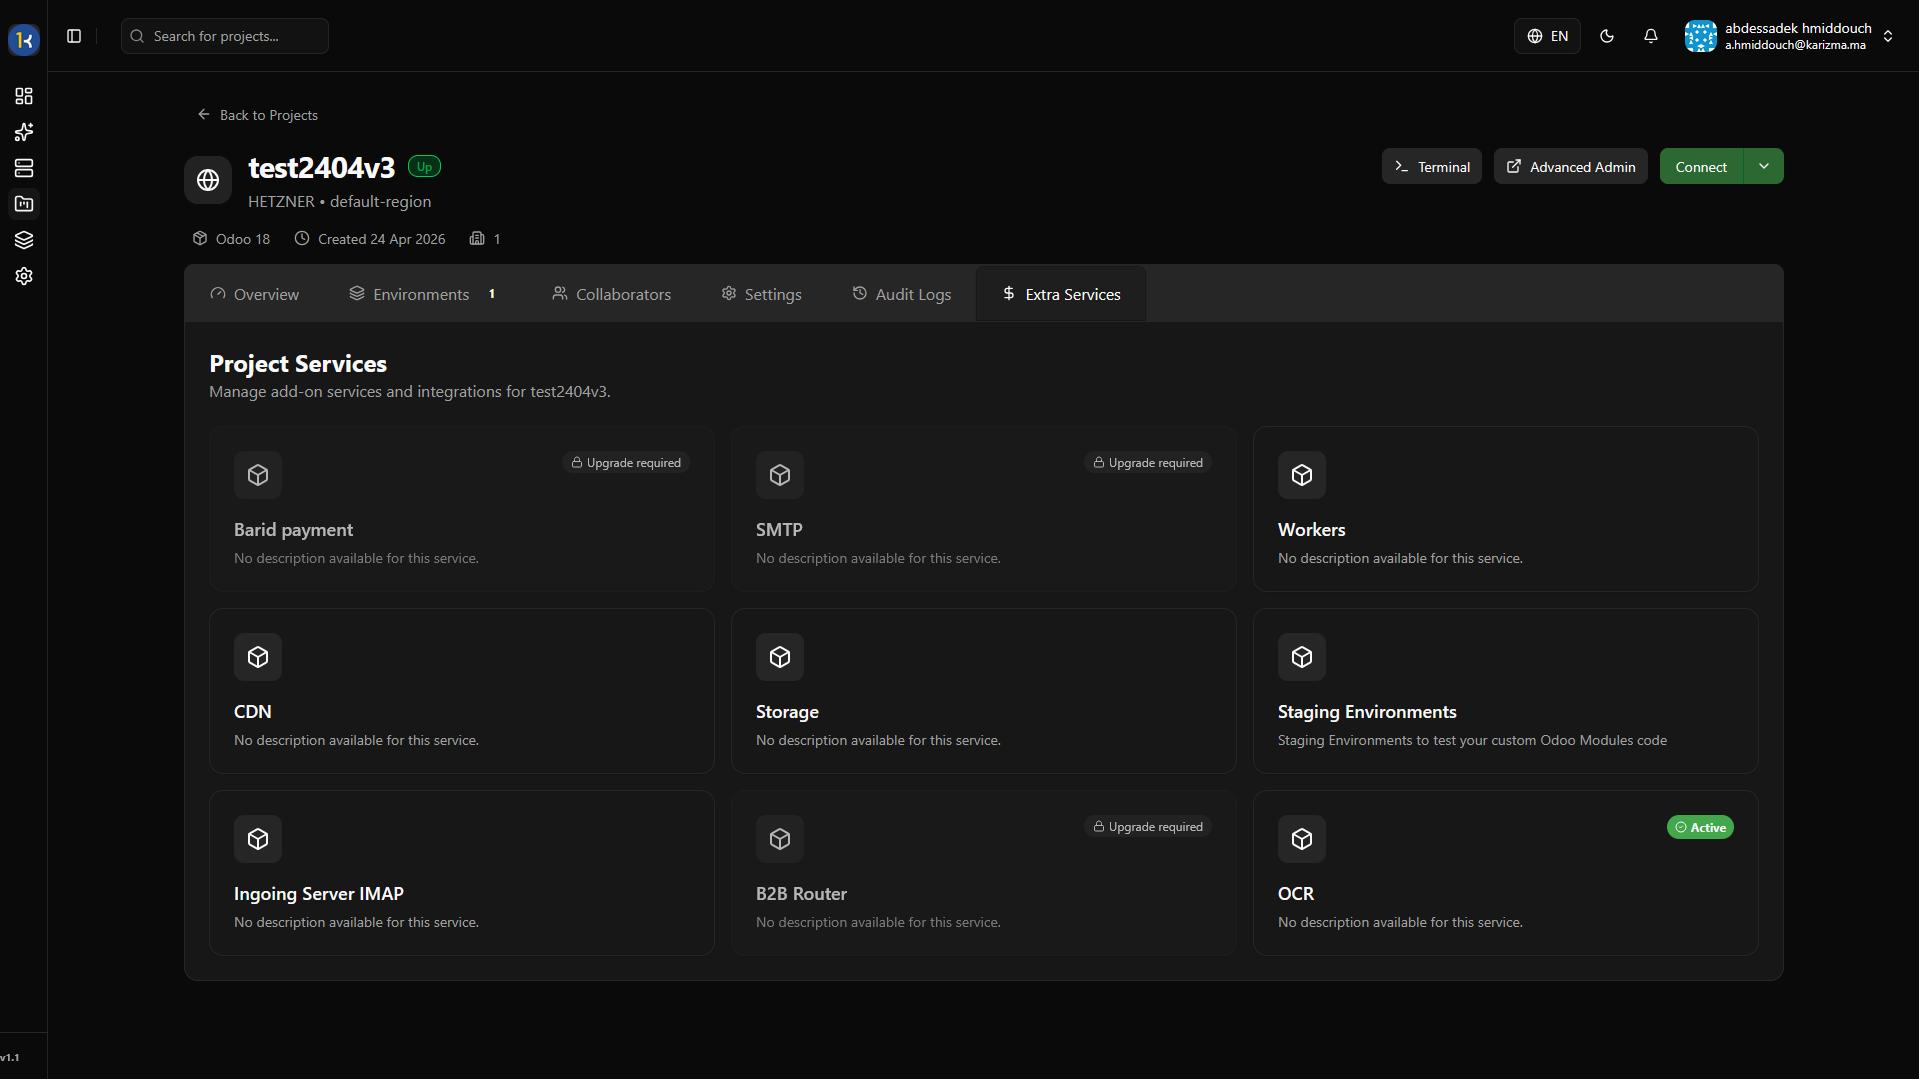Viewport: 1919px width, 1079px height.
Task: Click the Odoo 18 version label
Action: pyautogui.click(x=243, y=239)
